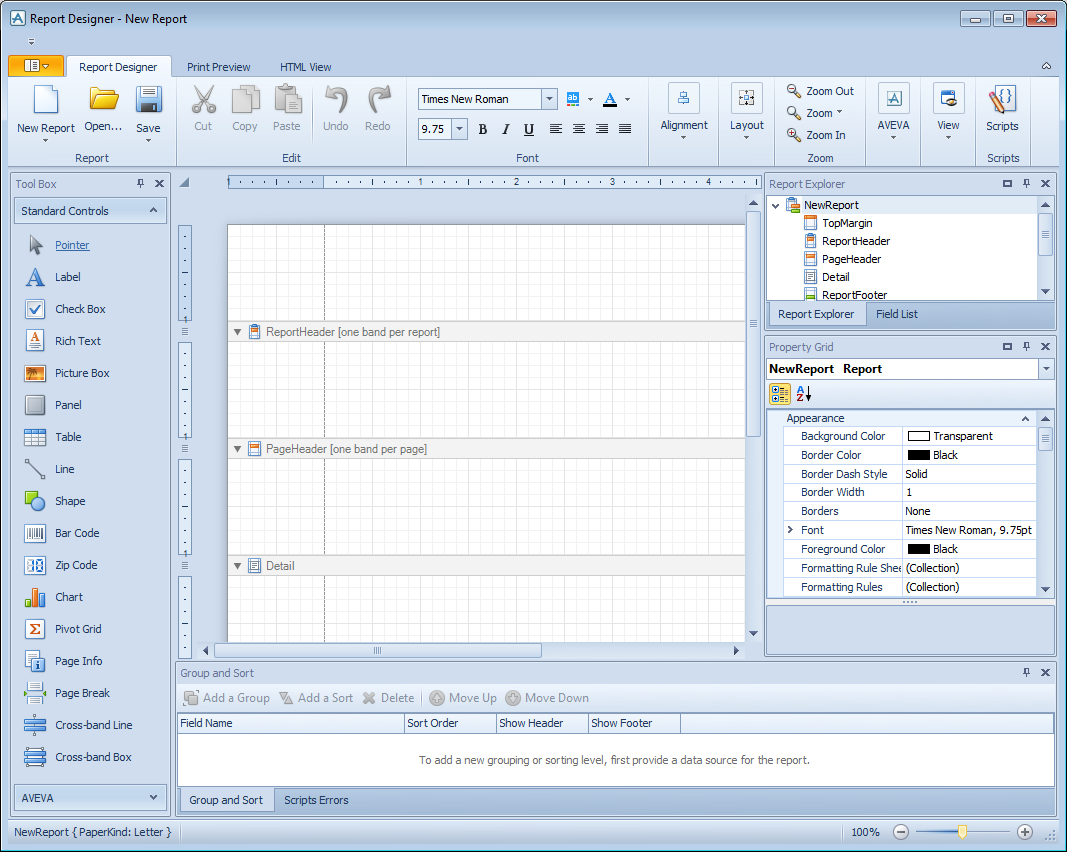Click Zoom Out in the Zoom group

(820, 91)
